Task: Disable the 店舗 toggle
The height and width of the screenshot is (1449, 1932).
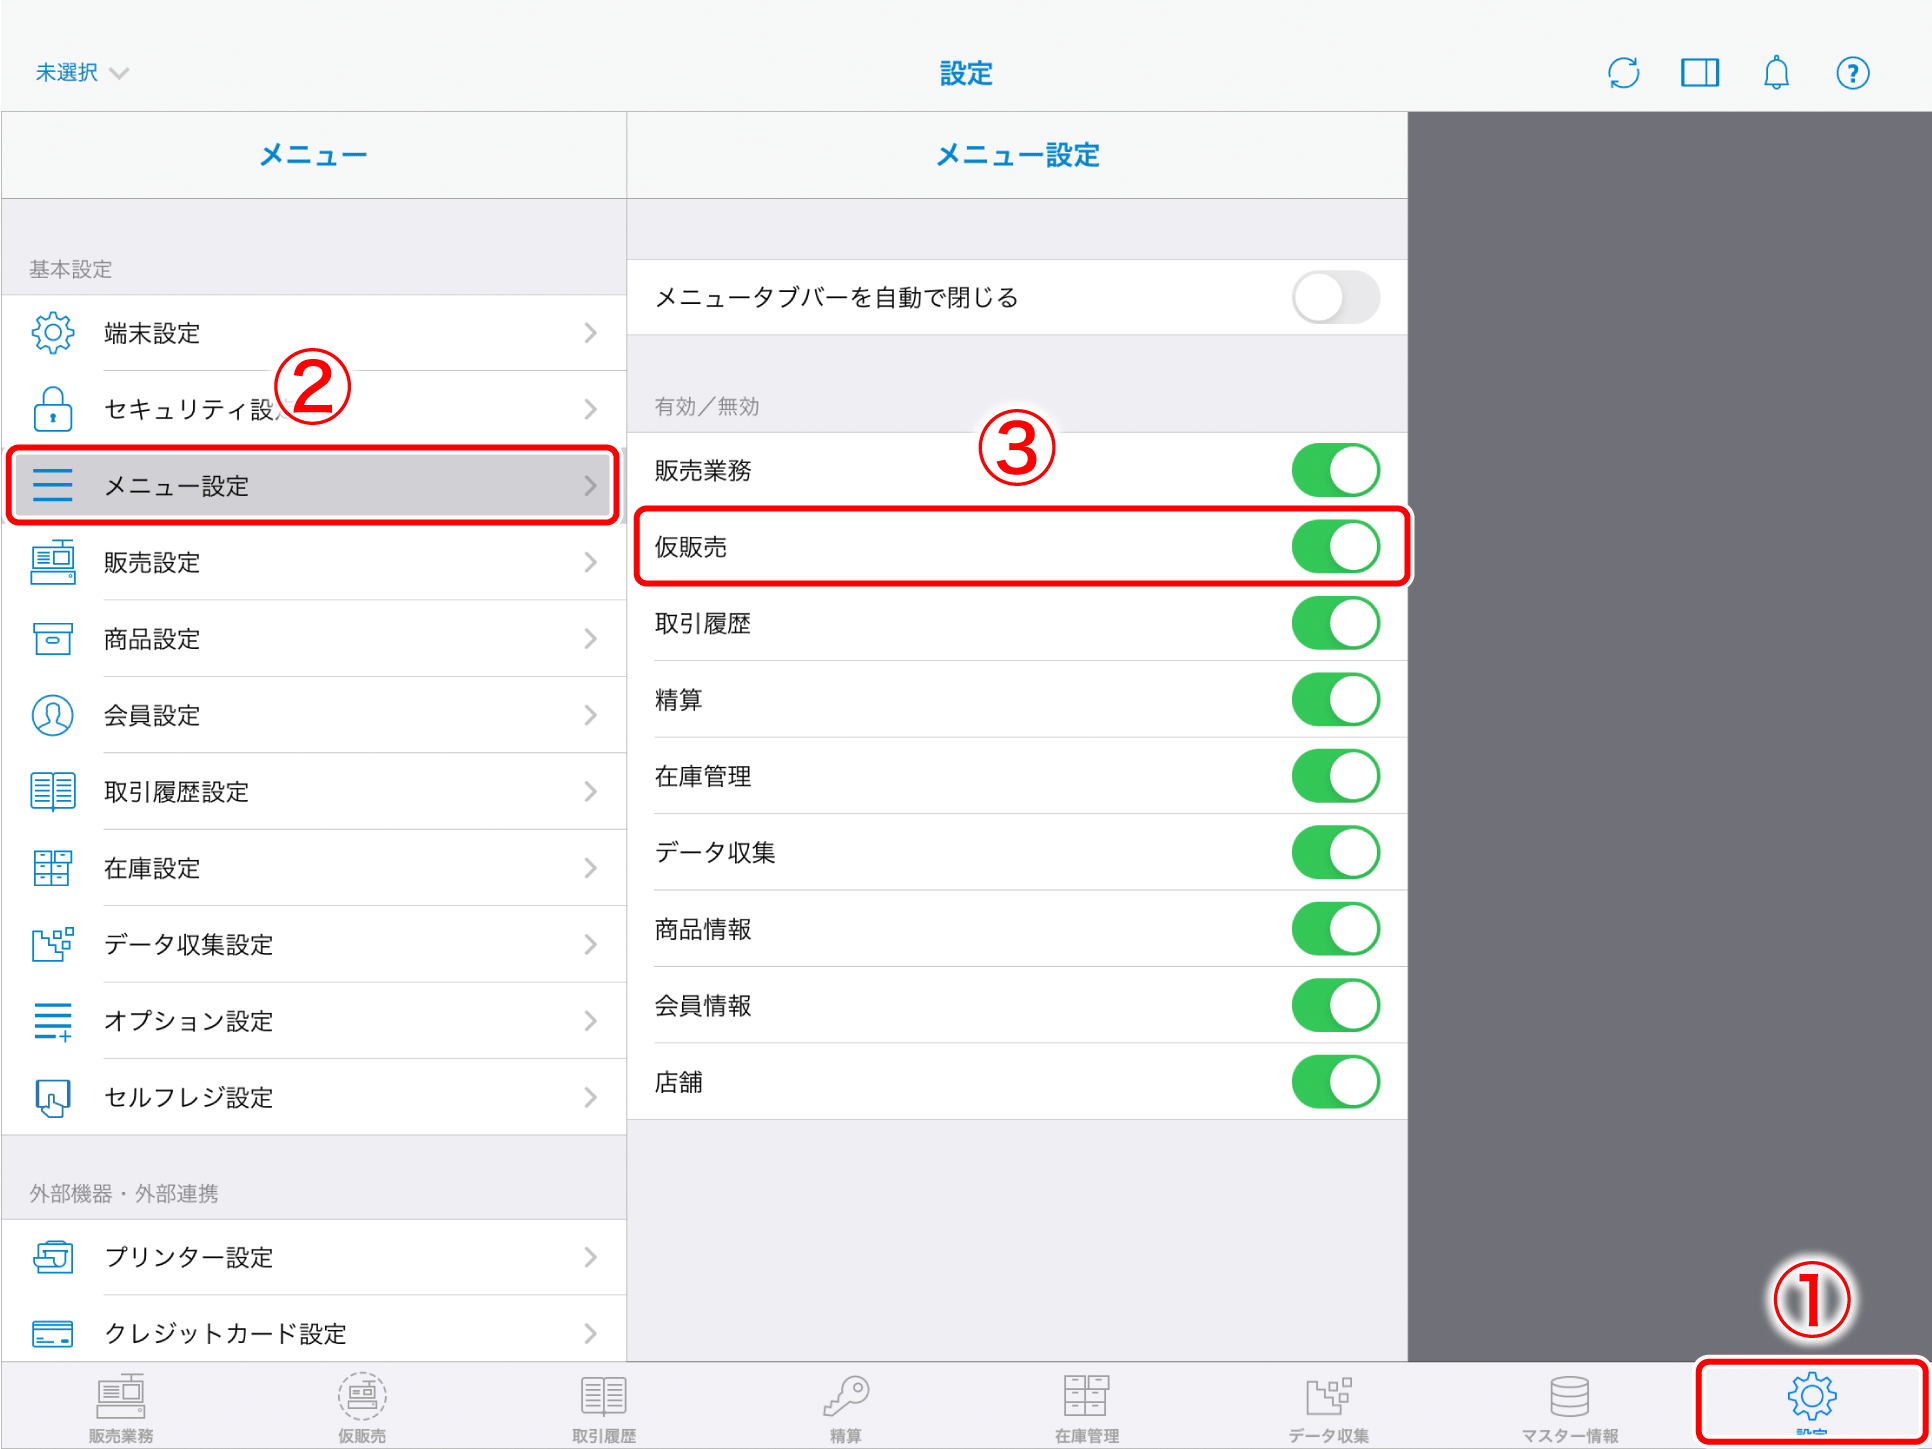Action: pyautogui.click(x=1335, y=1082)
